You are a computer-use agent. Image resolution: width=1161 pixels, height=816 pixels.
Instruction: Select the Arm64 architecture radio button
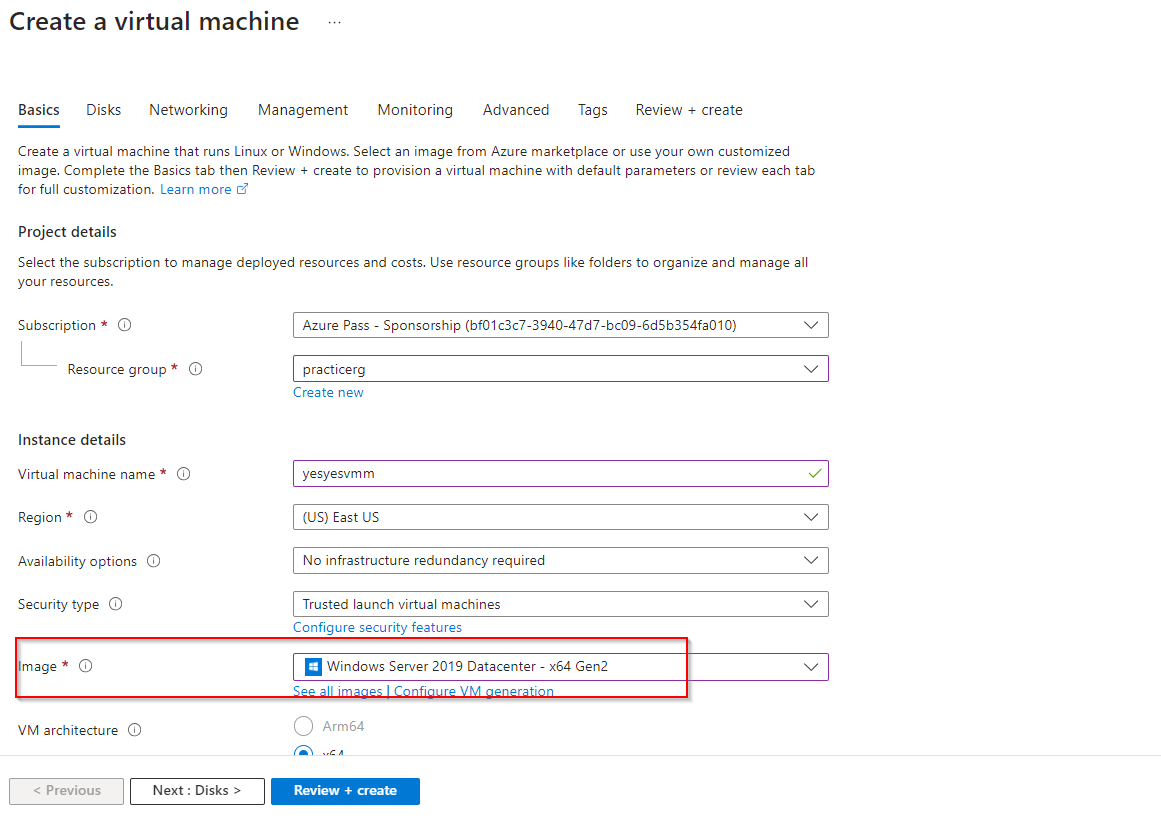[303, 726]
